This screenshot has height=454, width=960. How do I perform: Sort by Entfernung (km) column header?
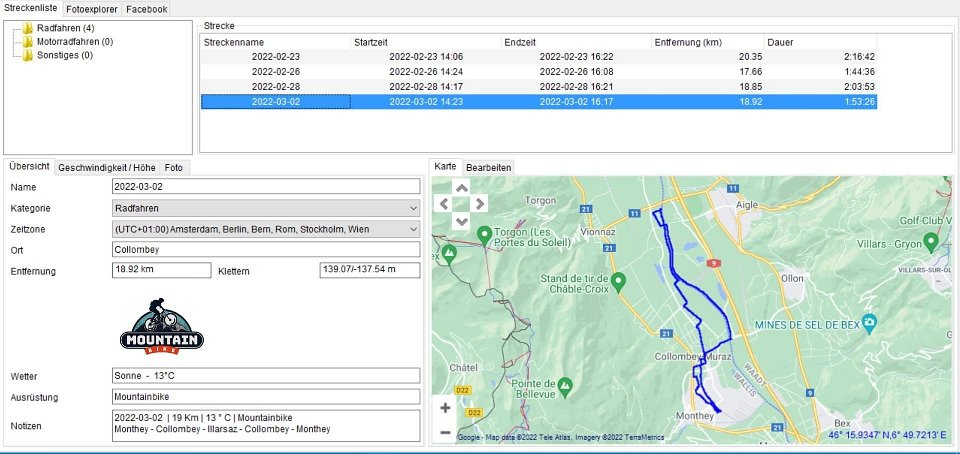[708, 42]
